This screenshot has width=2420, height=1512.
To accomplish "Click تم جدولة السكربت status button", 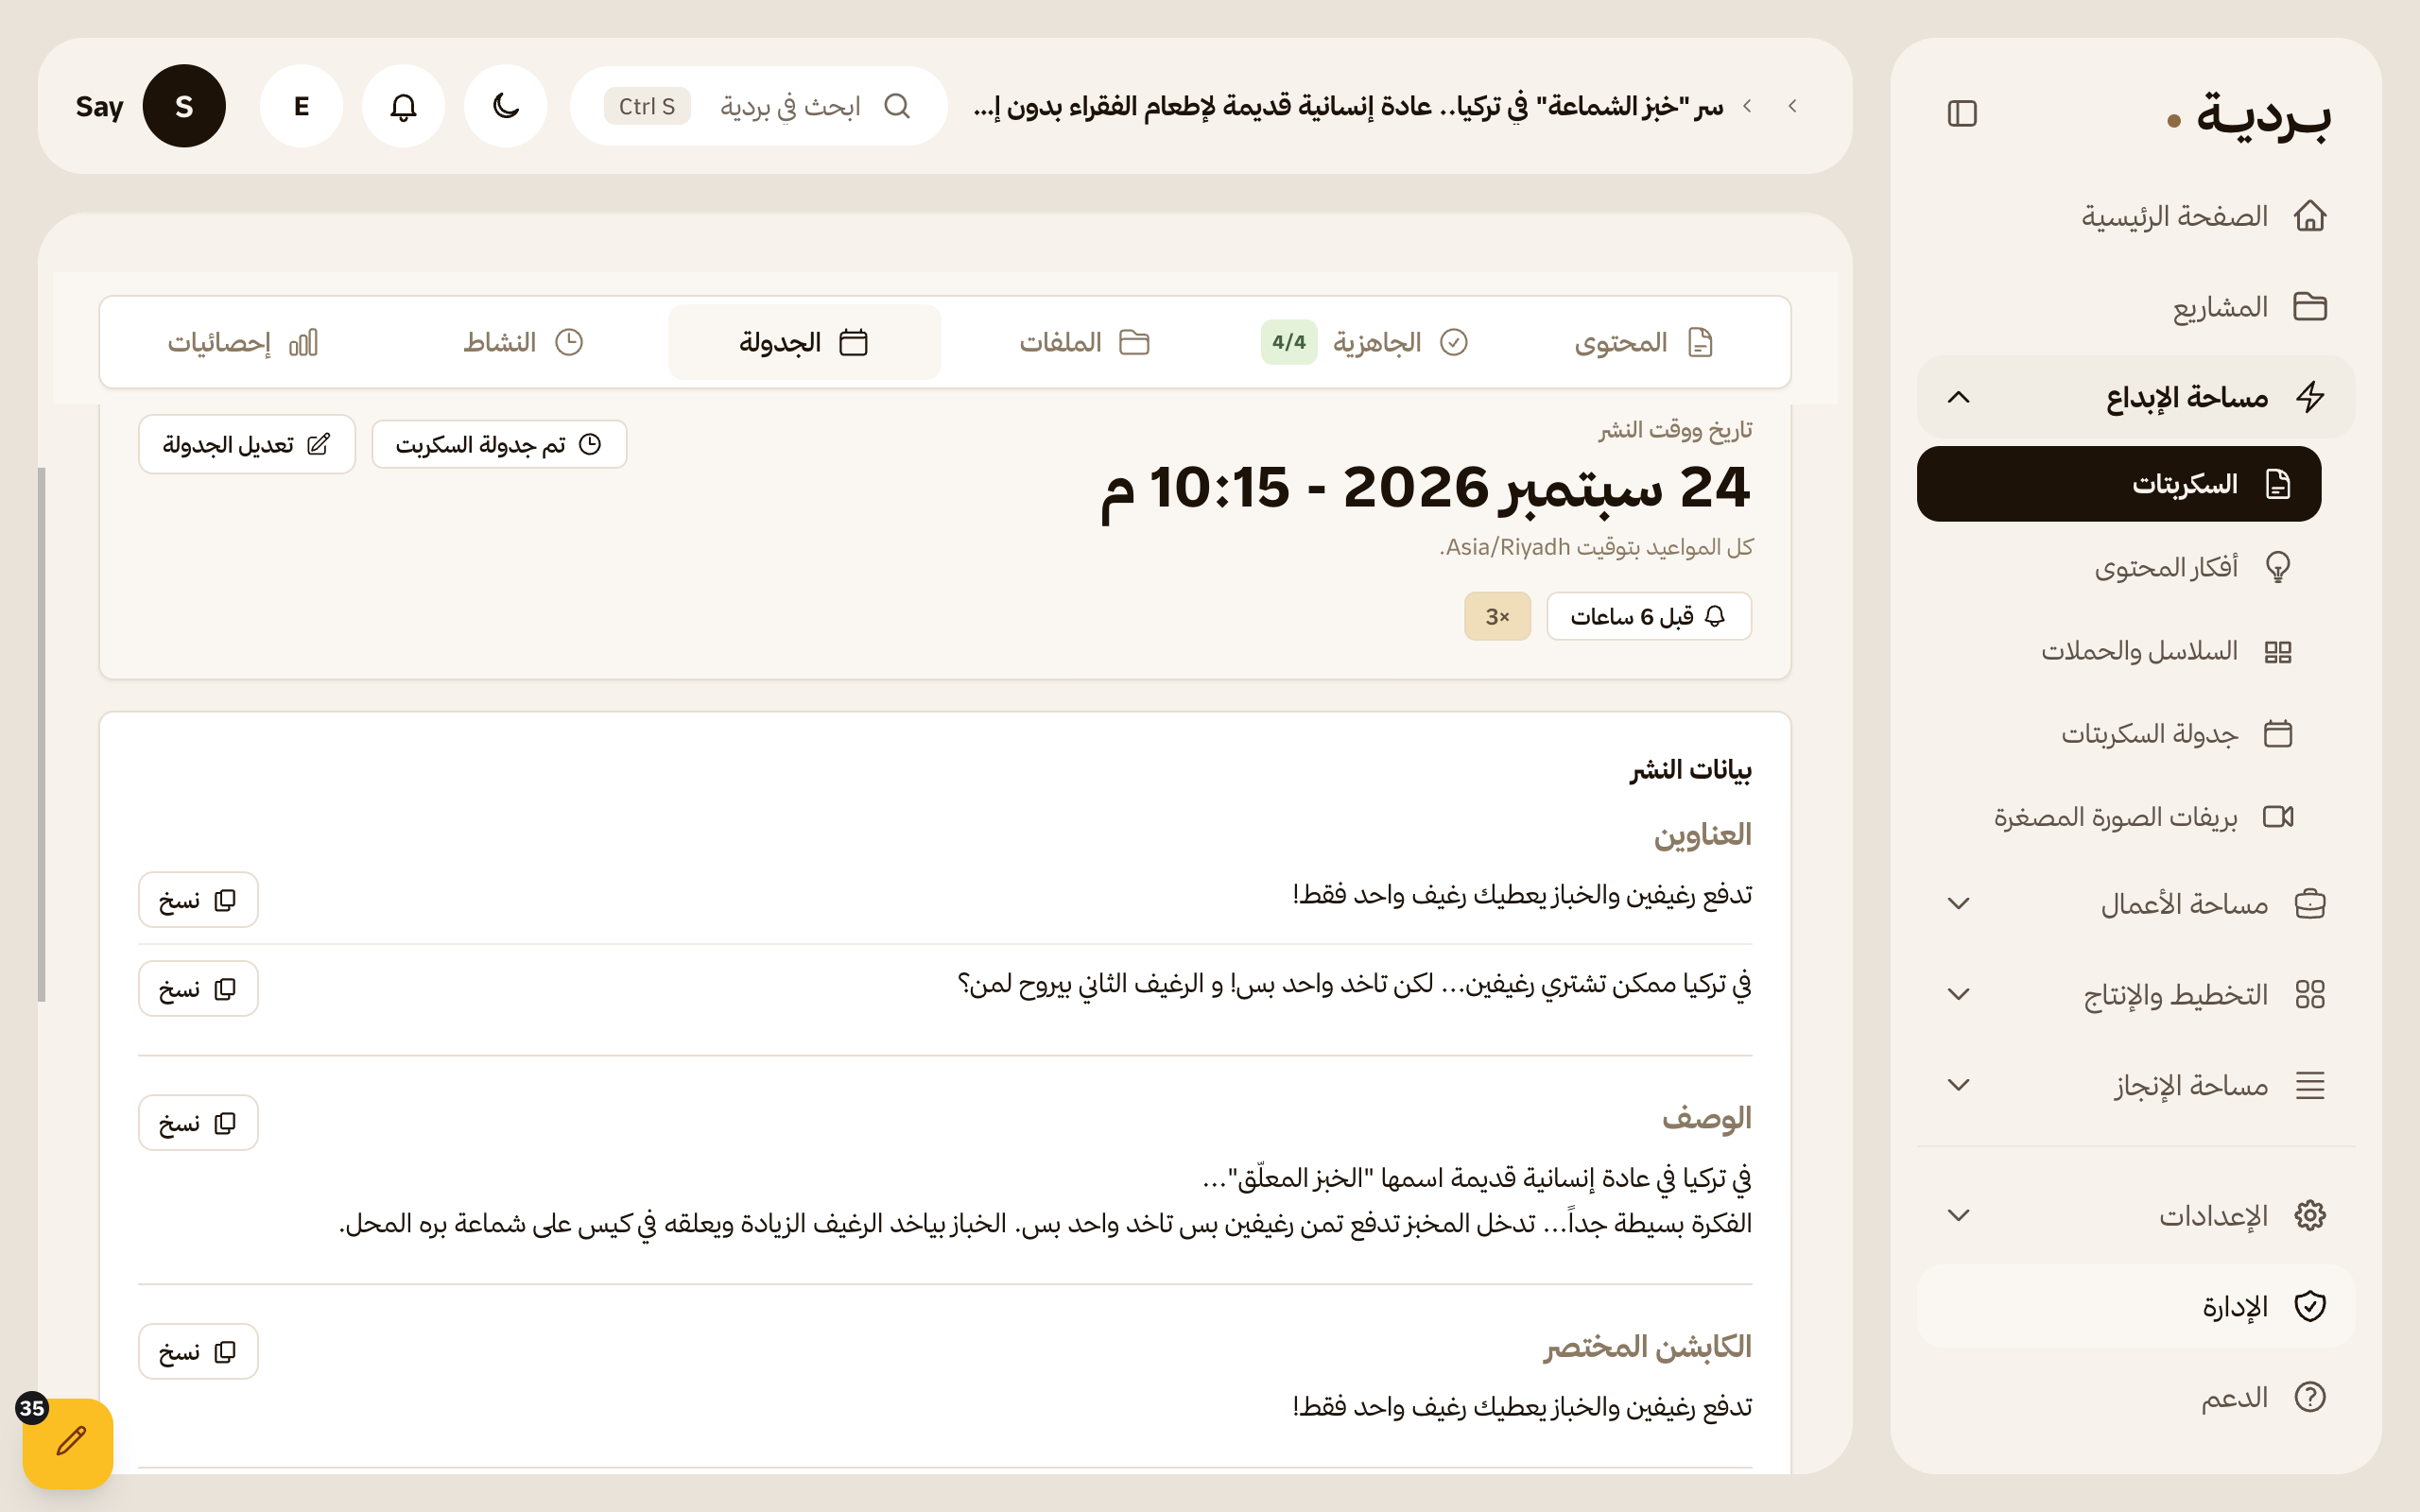I will pos(499,444).
